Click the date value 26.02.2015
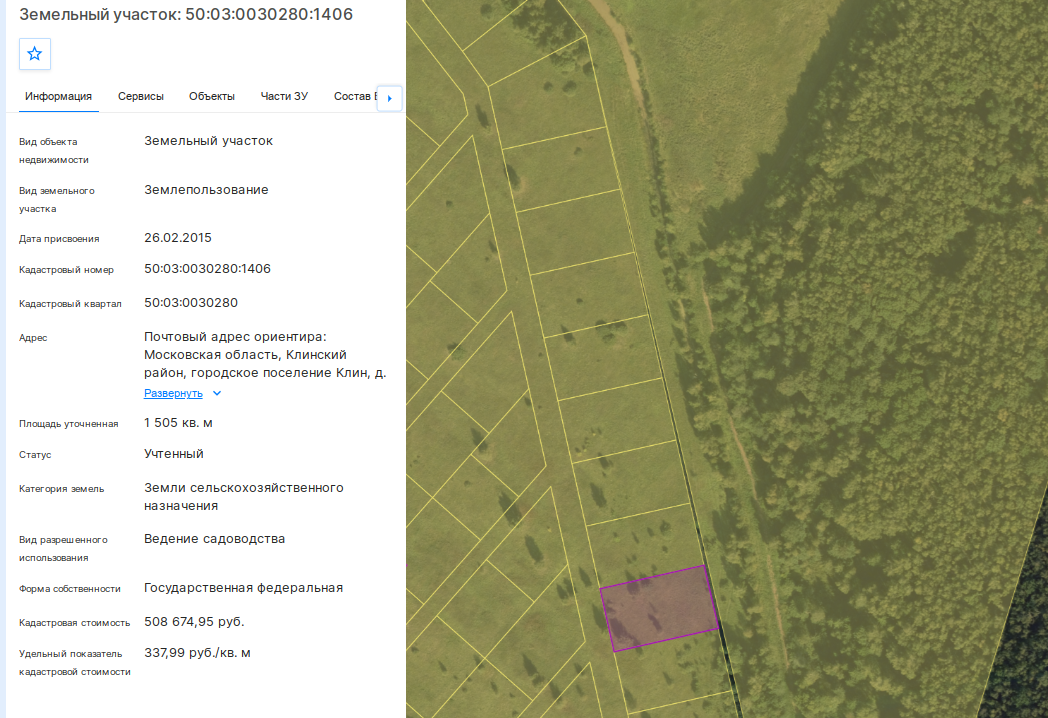This screenshot has width=1048, height=718. pos(178,238)
